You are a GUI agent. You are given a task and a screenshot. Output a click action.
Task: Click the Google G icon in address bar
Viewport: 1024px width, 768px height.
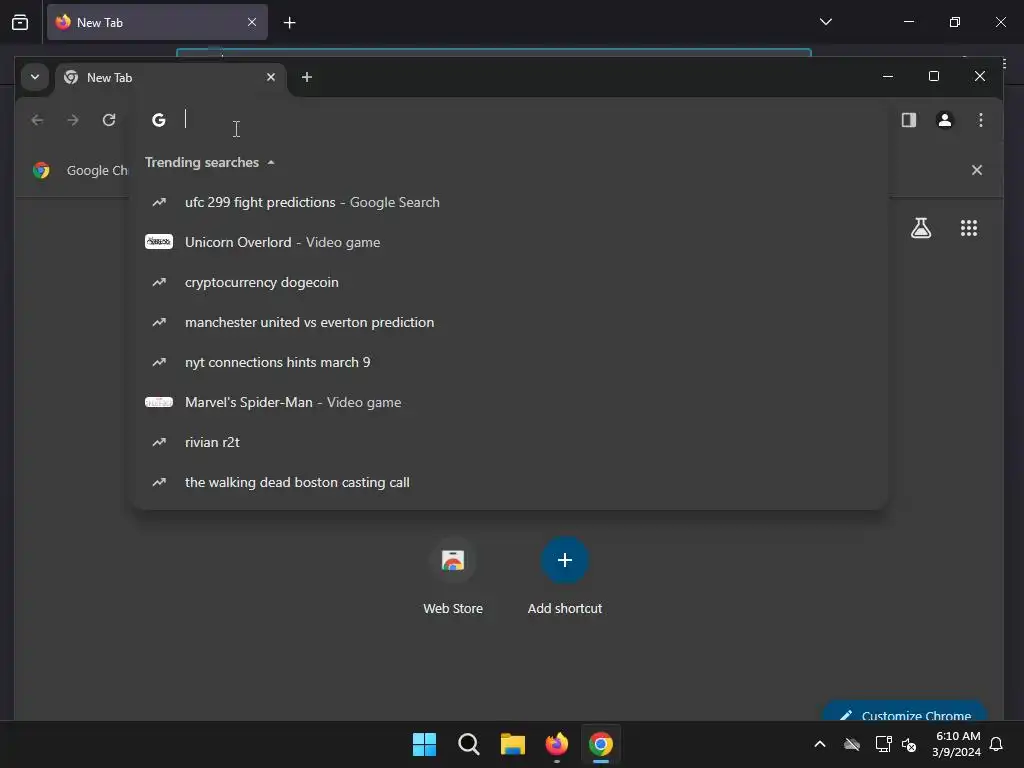coord(159,120)
